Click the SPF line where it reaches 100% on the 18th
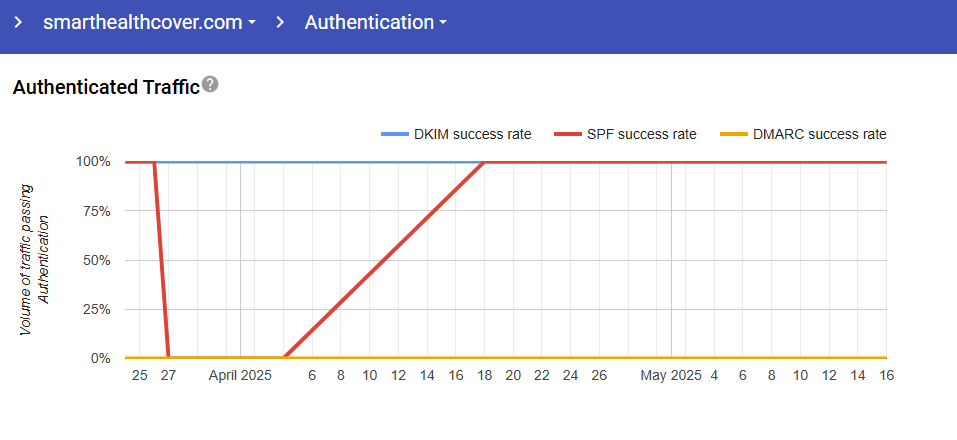957x440 pixels. click(x=484, y=162)
